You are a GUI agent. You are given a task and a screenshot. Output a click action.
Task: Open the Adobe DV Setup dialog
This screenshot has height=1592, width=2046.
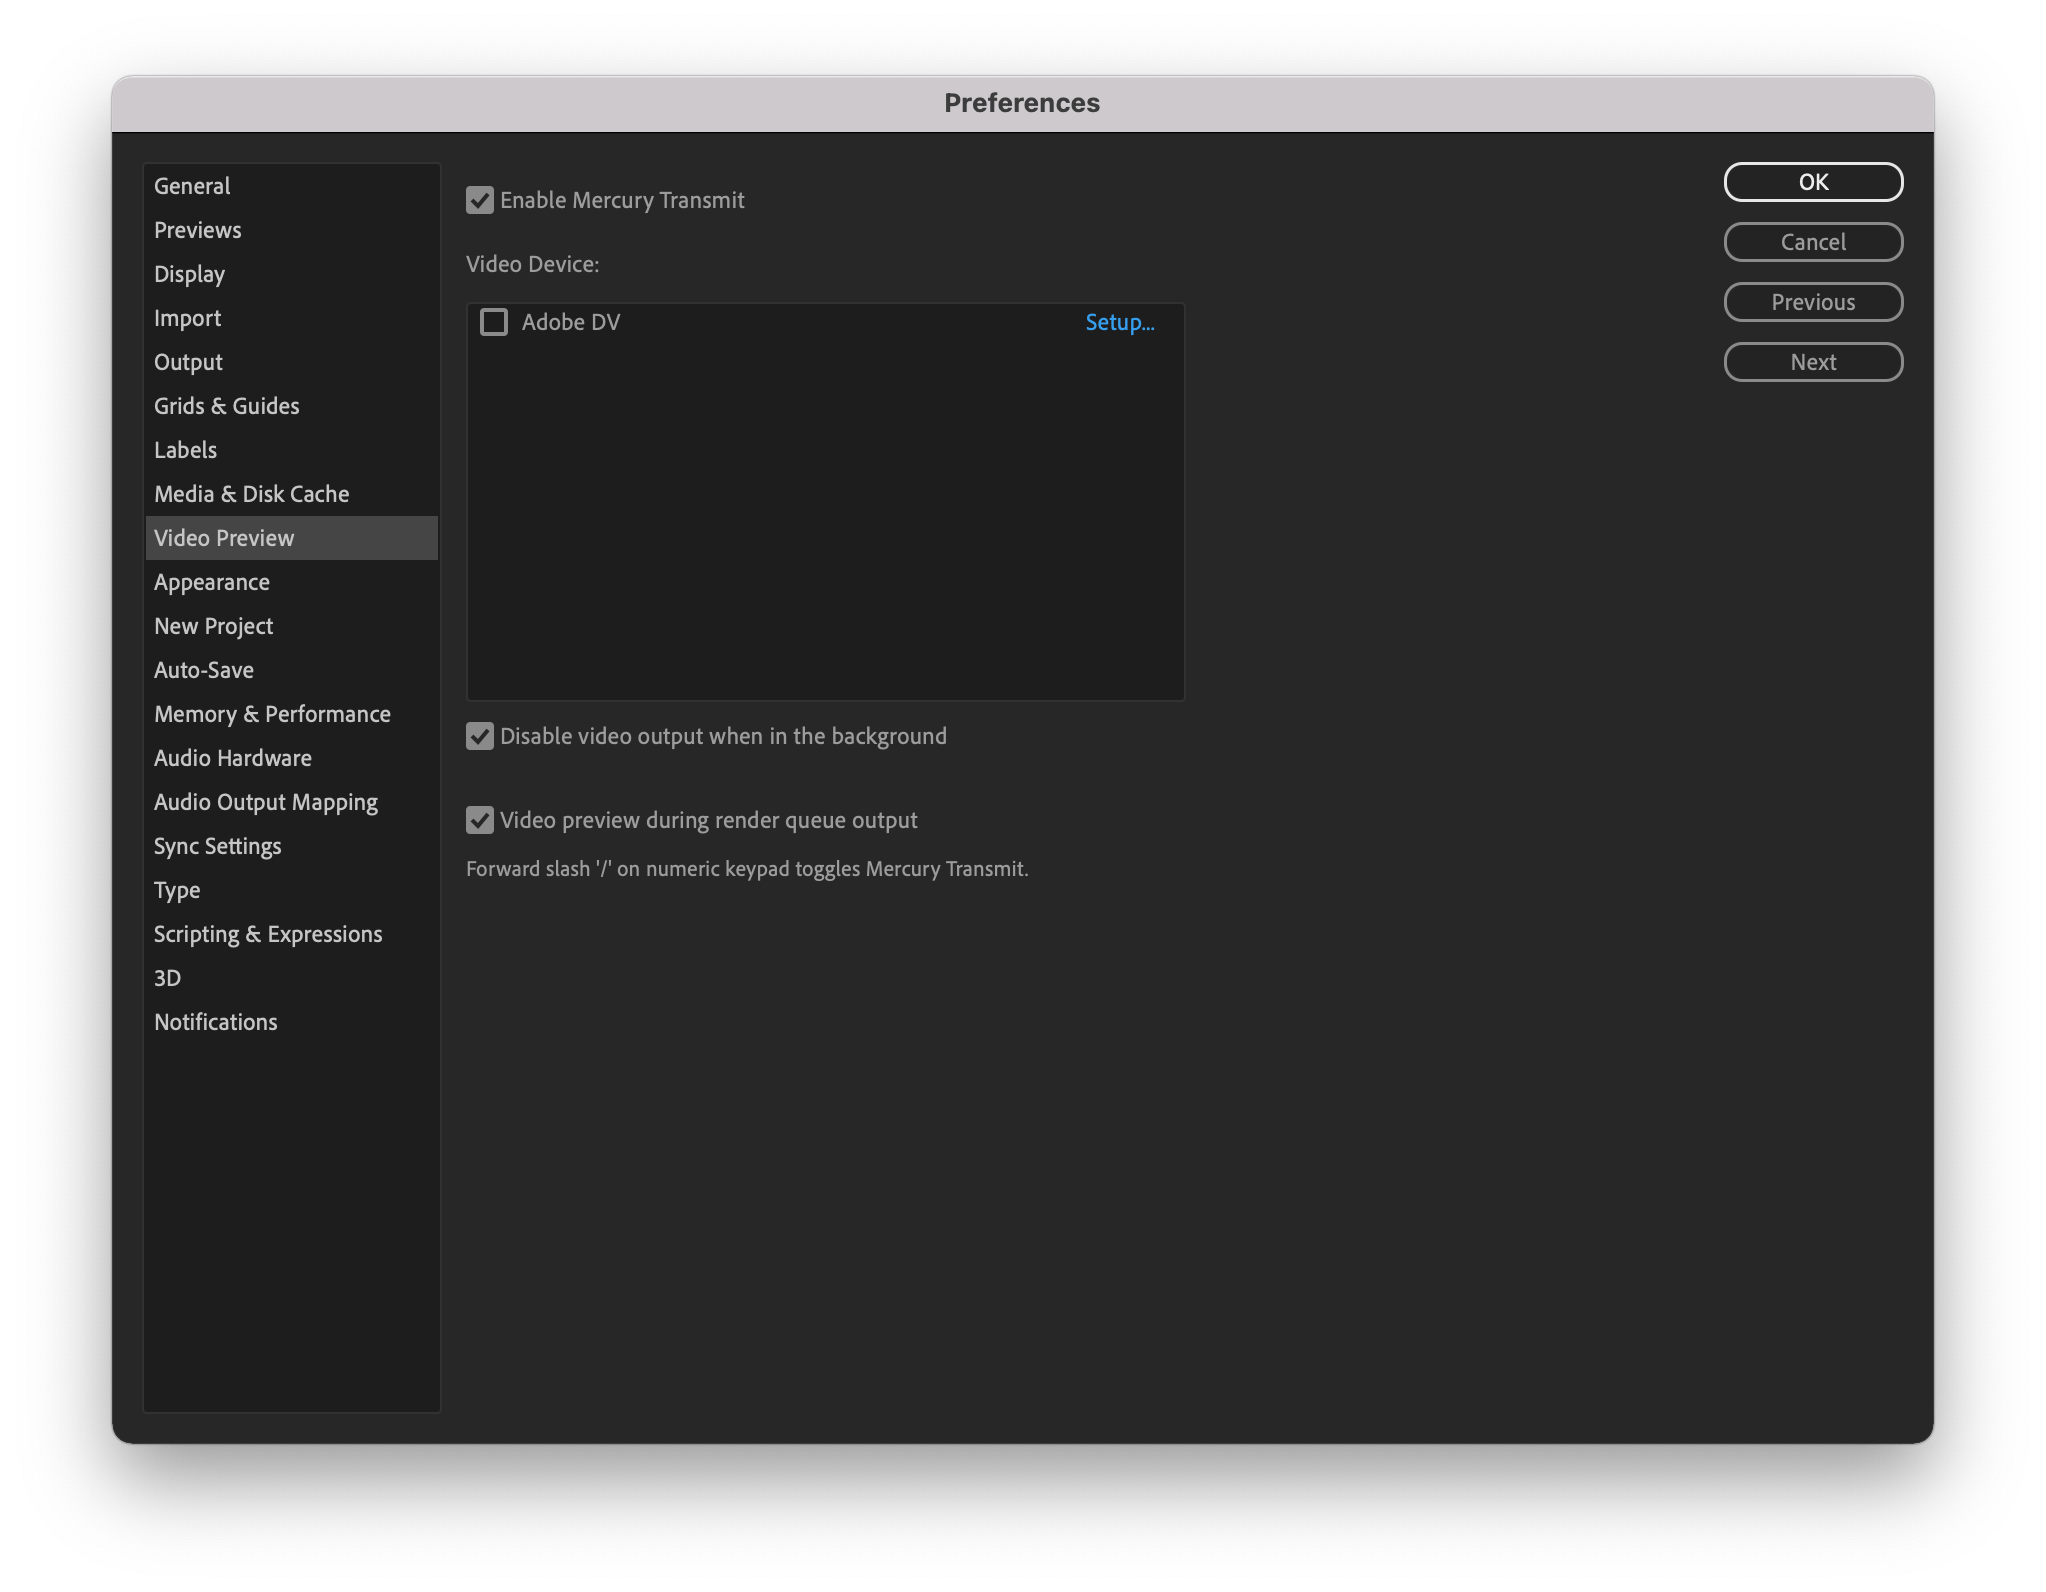pyautogui.click(x=1120, y=322)
